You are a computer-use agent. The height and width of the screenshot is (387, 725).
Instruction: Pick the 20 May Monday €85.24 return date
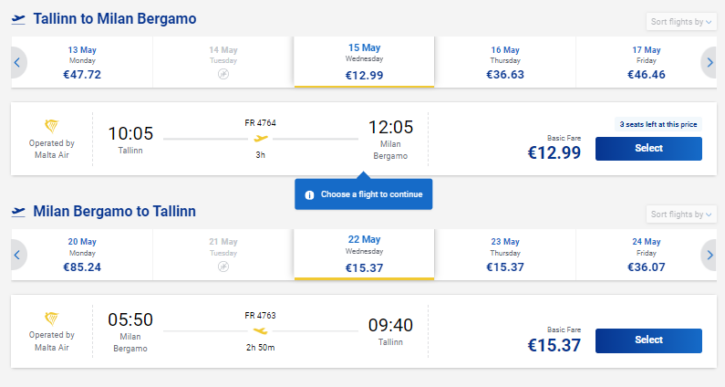coord(82,255)
